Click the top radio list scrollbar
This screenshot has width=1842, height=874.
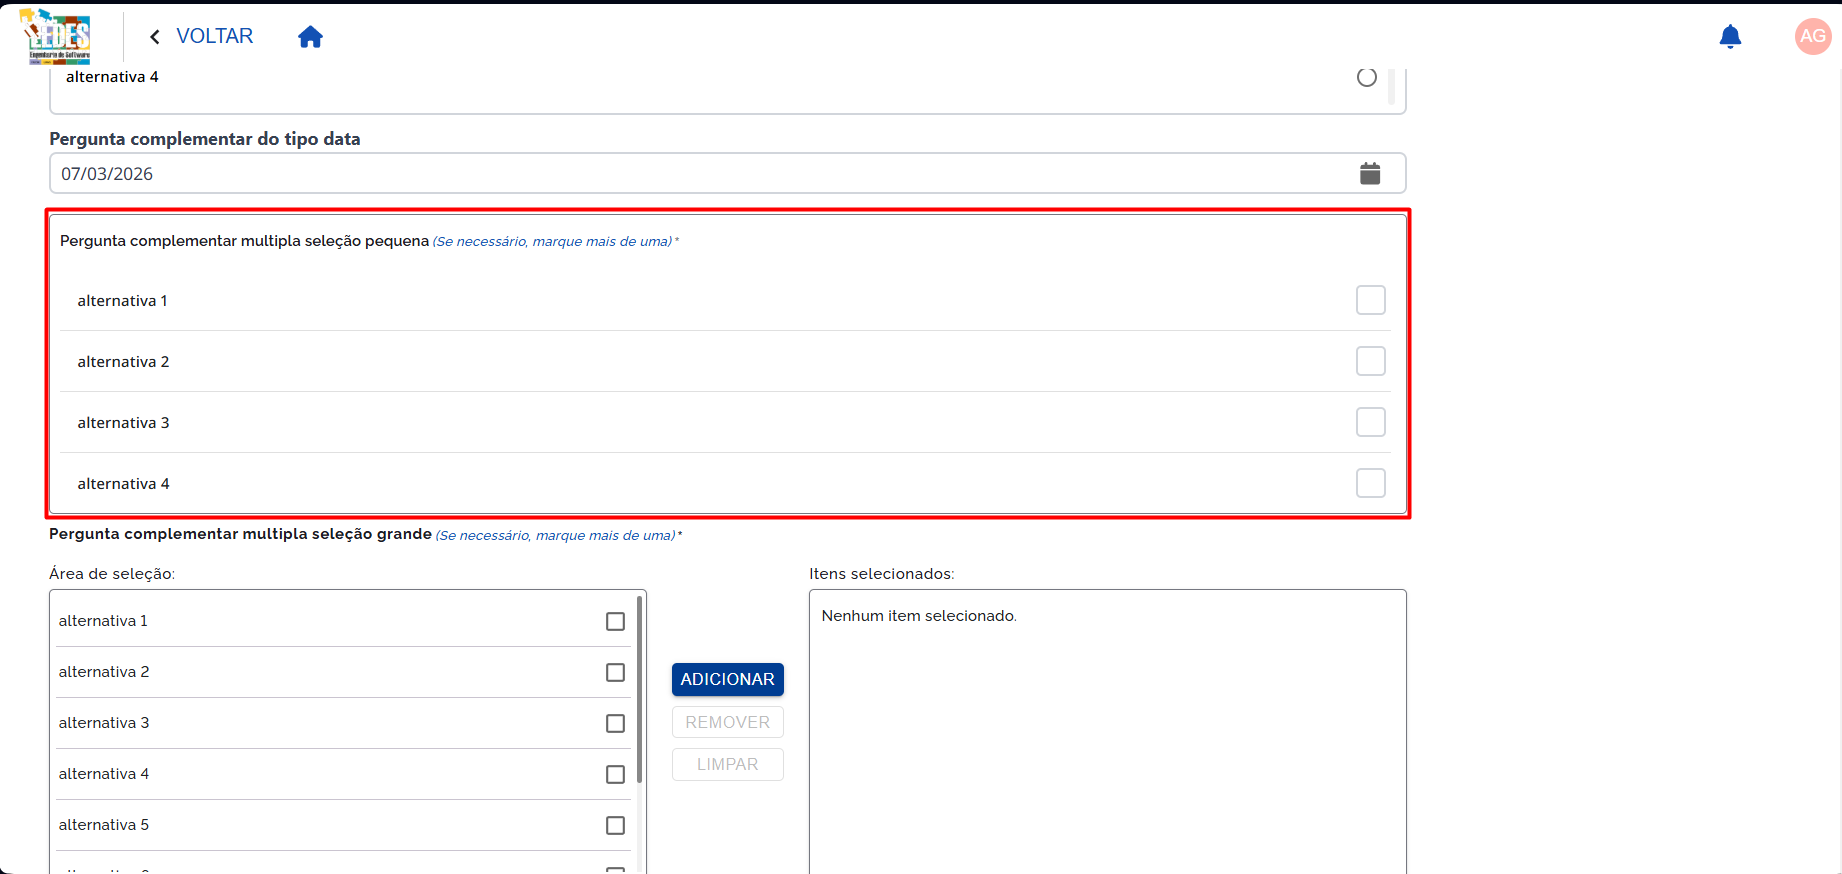pyautogui.click(x=1391, y=85)
